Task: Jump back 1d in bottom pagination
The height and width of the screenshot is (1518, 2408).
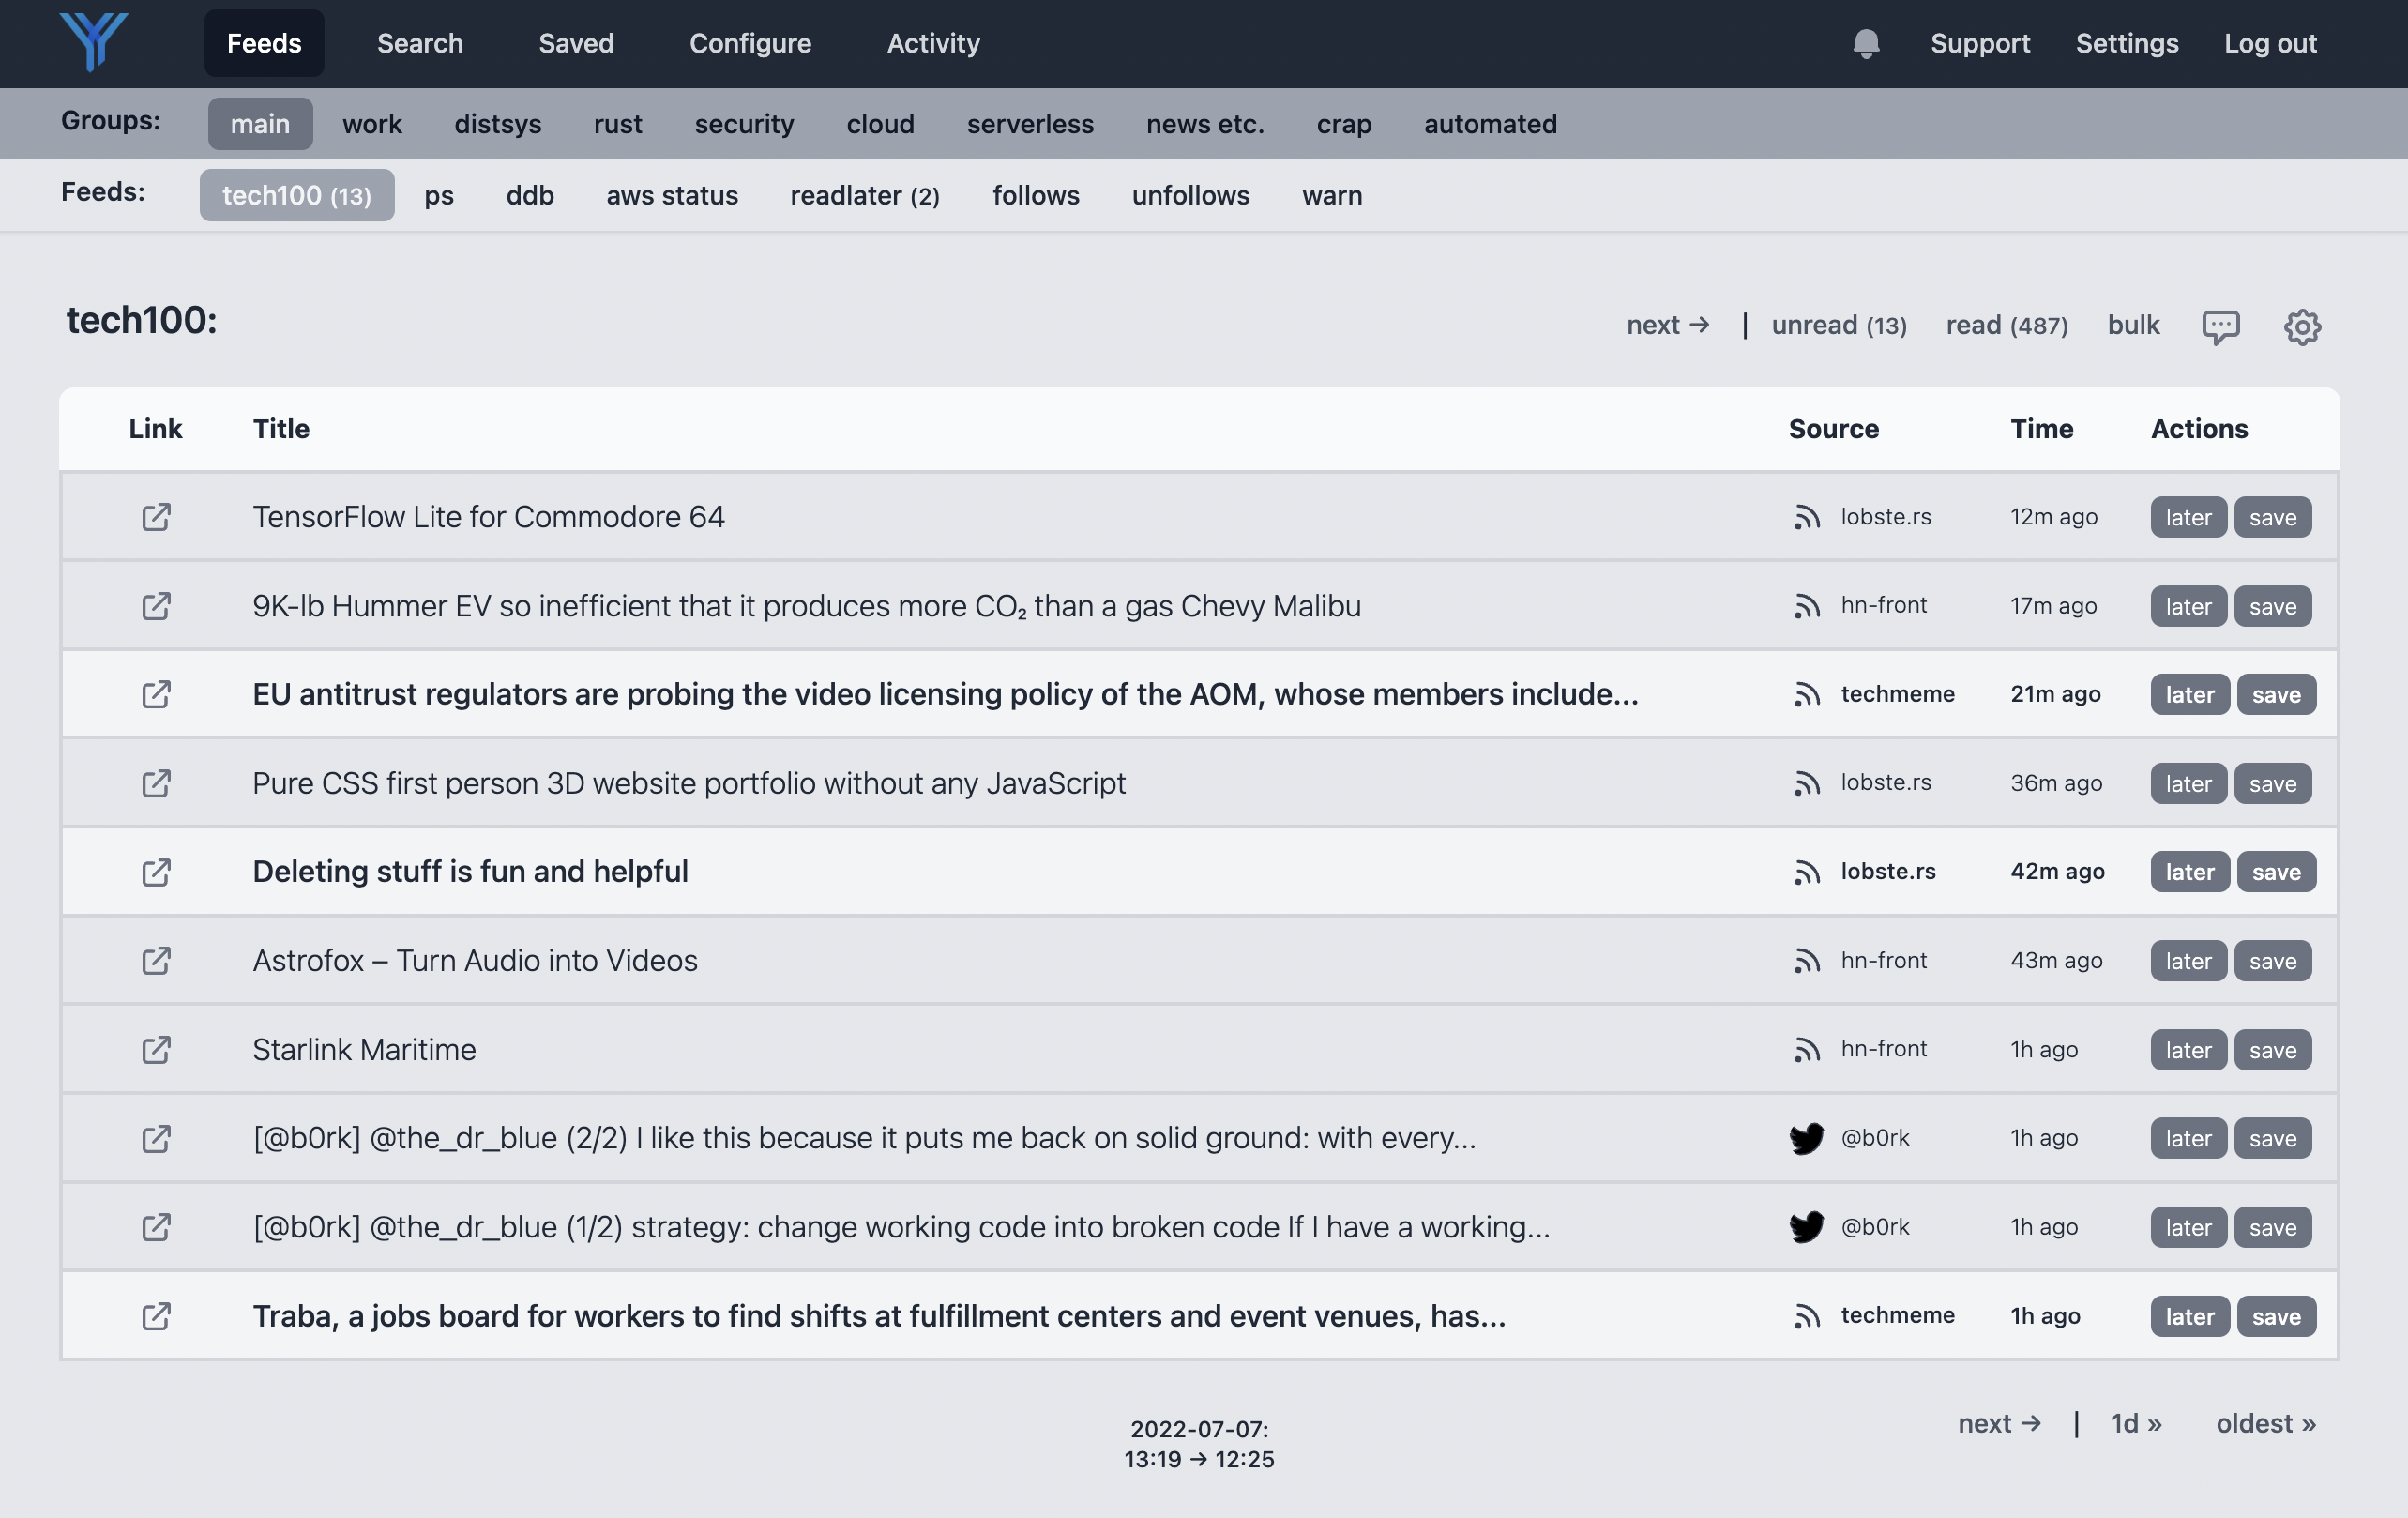Action: [2136, 1423]
